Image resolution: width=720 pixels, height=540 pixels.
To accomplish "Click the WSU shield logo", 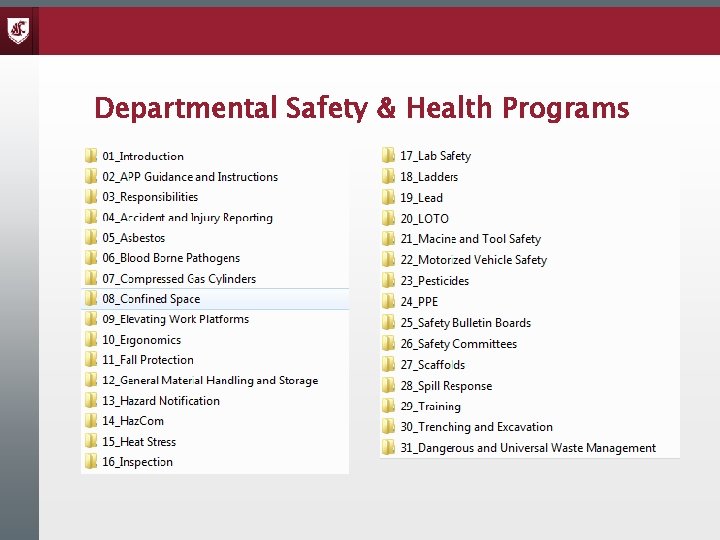I will pos(18,30).
